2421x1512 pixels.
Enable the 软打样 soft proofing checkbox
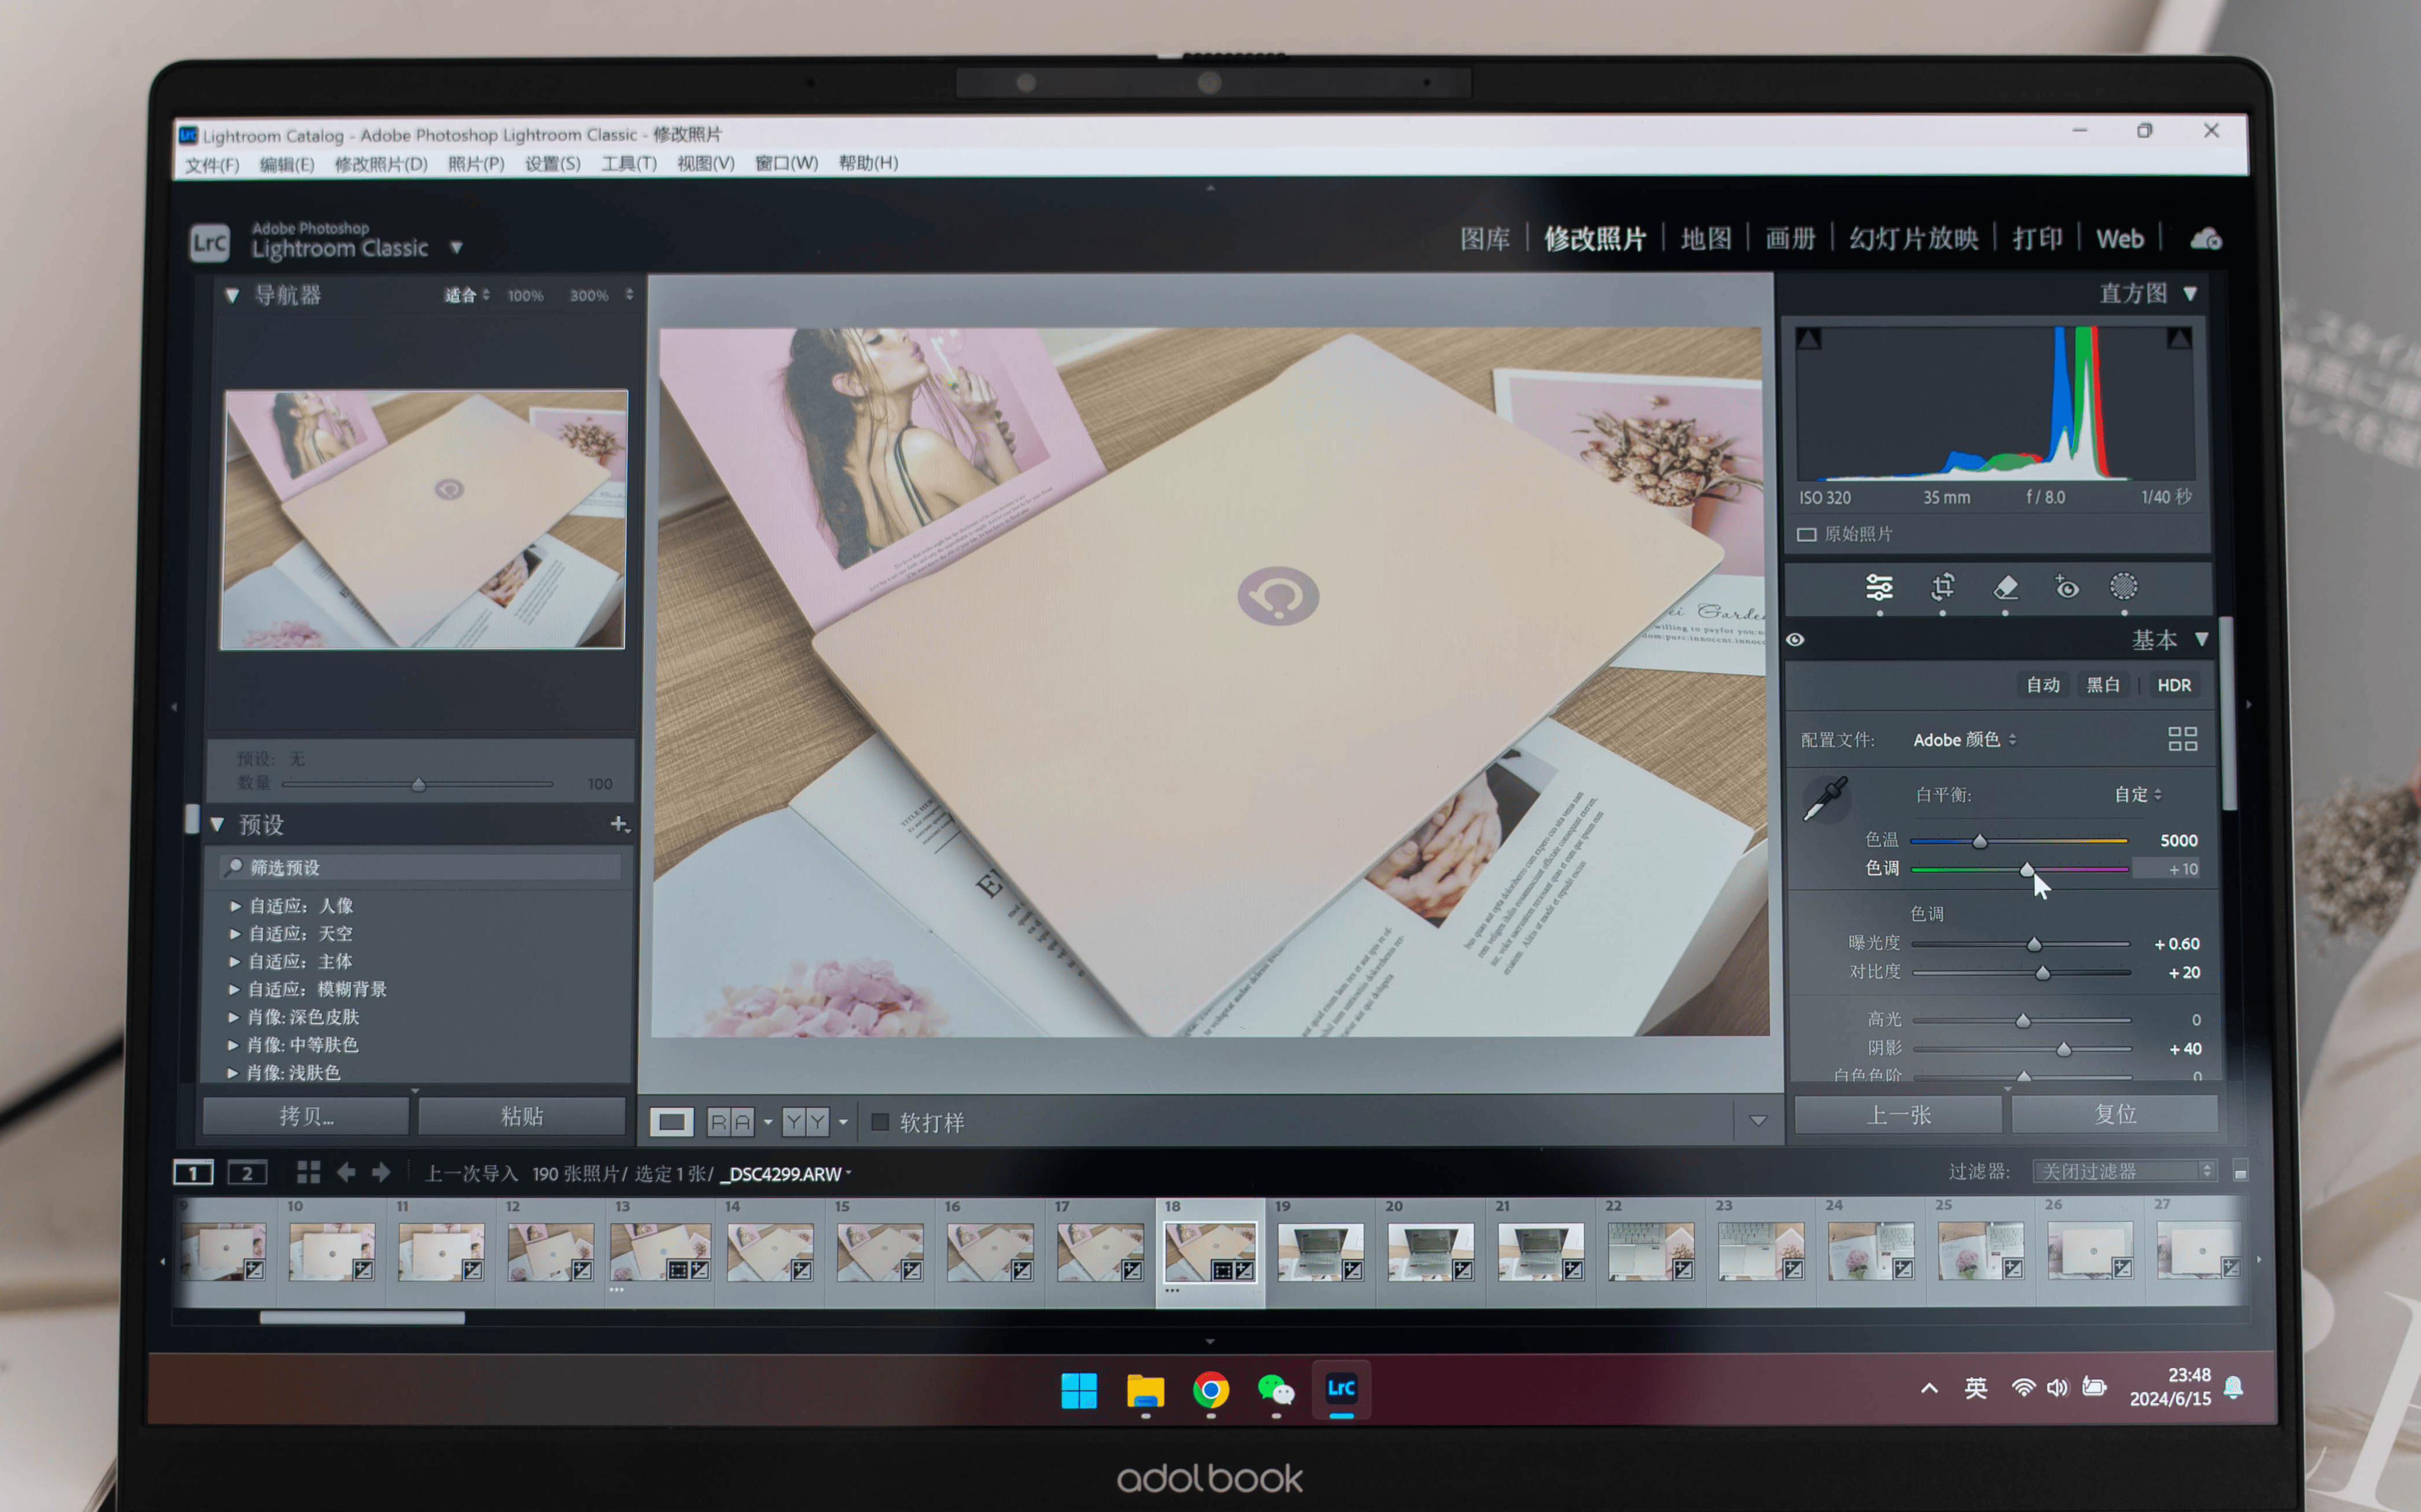tap(880, 1122)
